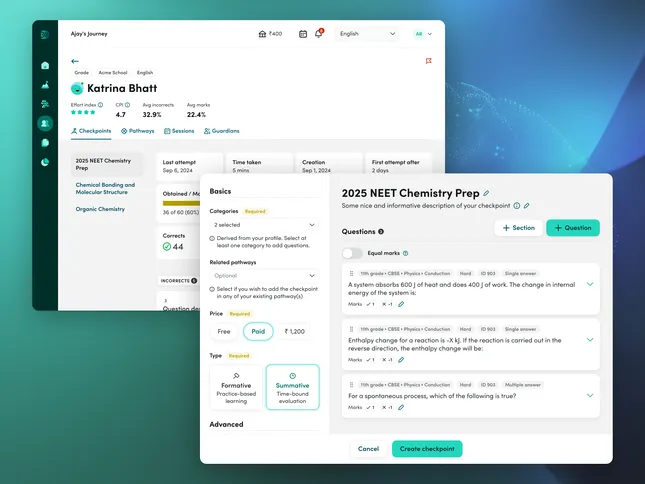Screen dimensions: 645x484
Task: Expand the 600 J heat question
Action: (590, 284)
